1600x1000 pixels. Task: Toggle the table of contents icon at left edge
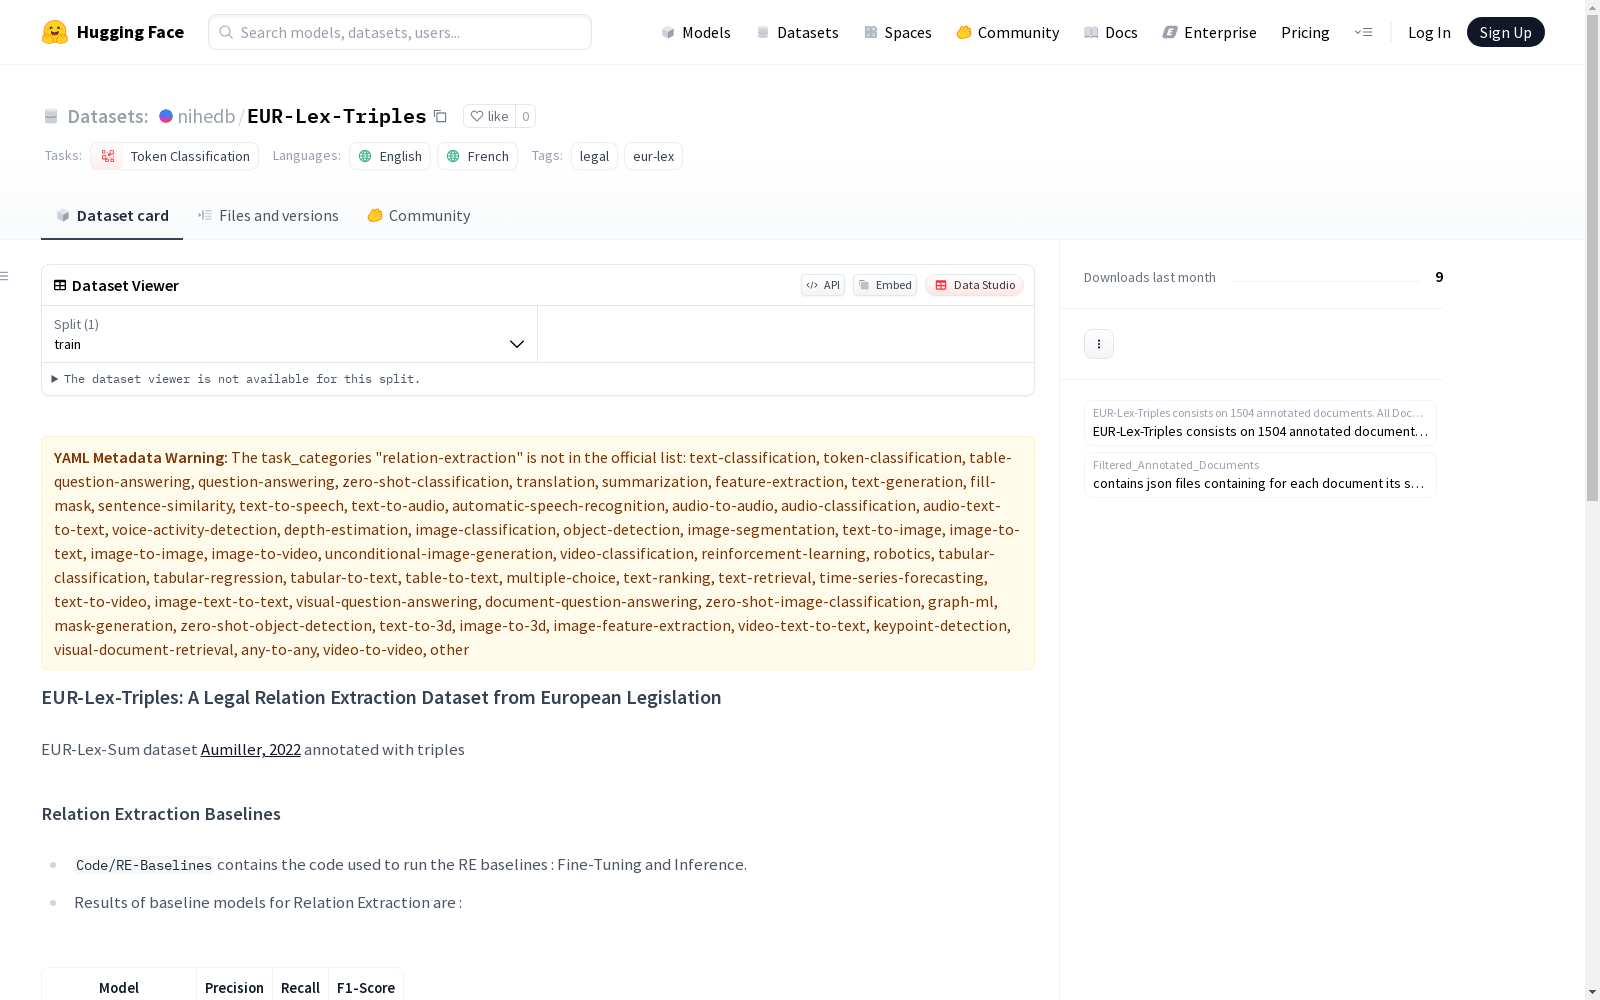click(x=5, y=276)
